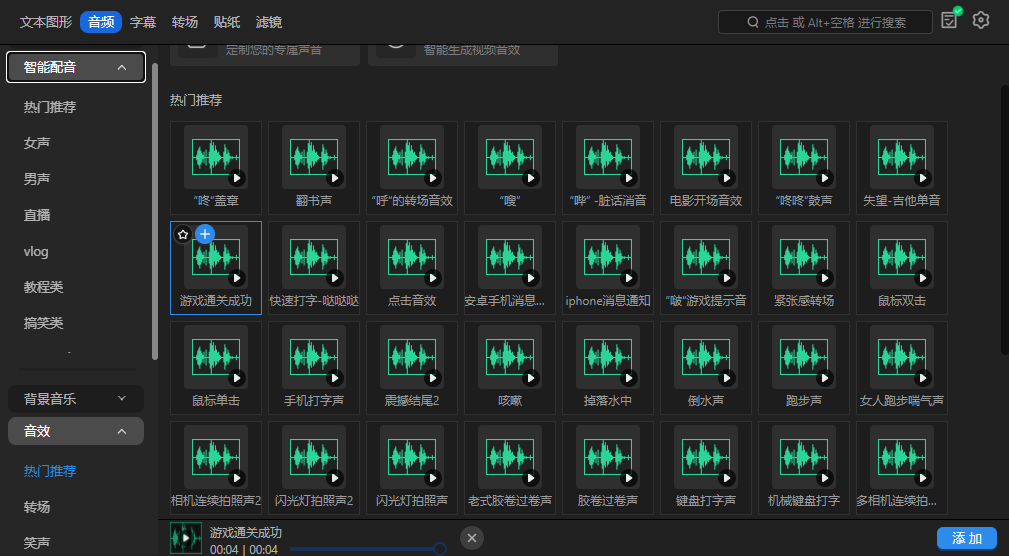Viewport: 1009px width, 556px height.
Task: Click the 添加 button
Action: click(x=966, y=538)
